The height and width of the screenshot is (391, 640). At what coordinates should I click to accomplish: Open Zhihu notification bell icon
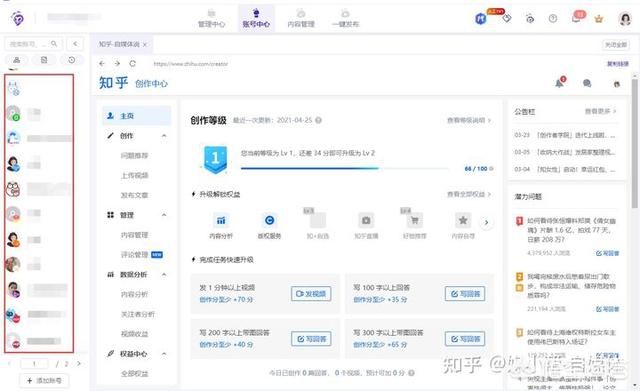click(x=560, y=83)
